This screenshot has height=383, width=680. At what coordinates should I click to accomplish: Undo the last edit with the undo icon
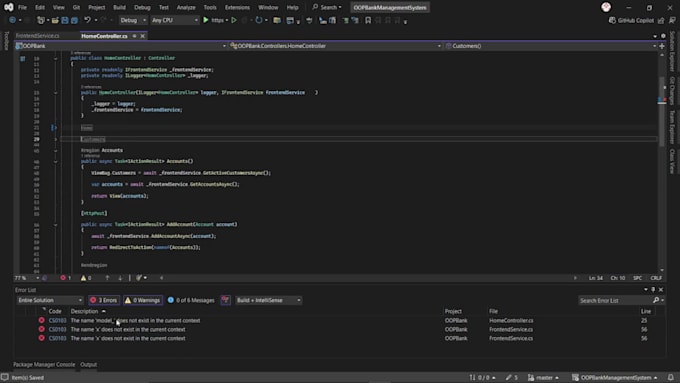87,20
